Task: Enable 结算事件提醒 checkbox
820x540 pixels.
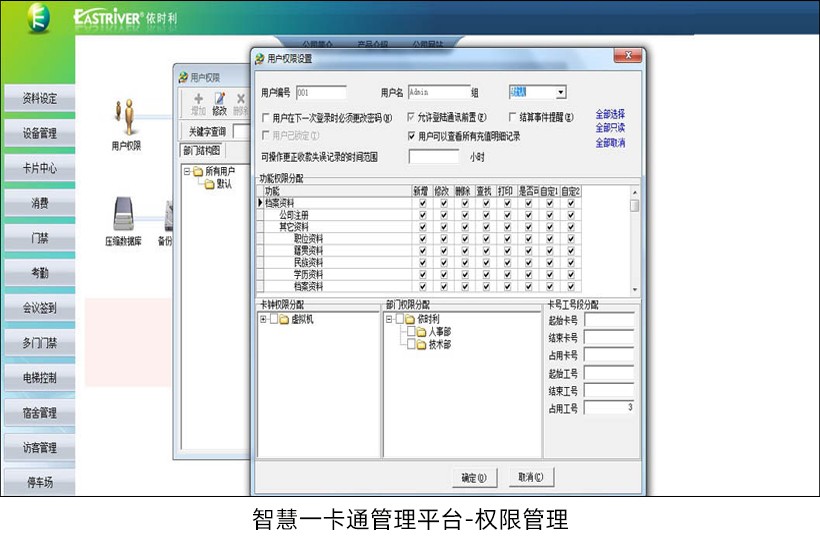Action: coord(511,118)
